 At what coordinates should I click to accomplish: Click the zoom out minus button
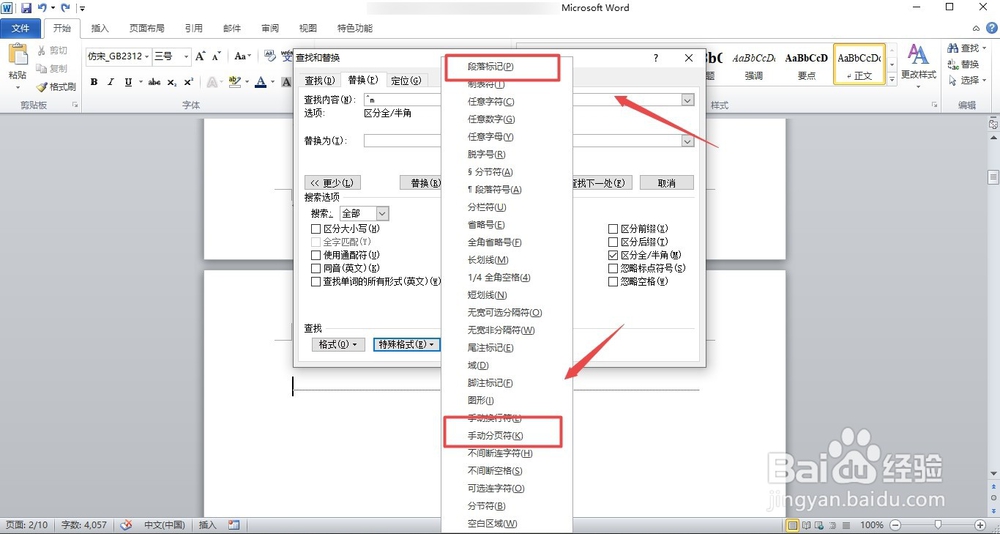tap(894, 525)
